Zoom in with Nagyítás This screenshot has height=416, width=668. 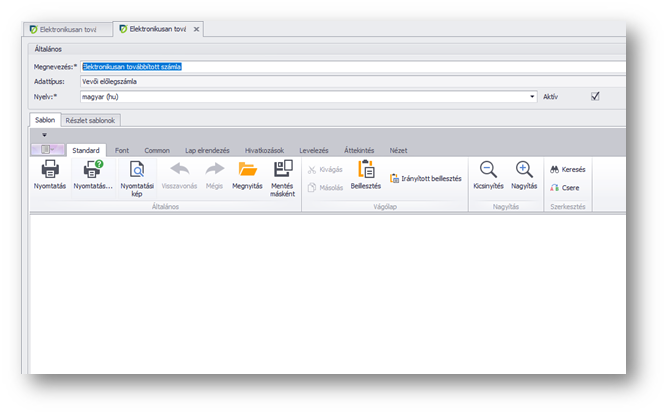pyautogui.click(x=524, y=171)
